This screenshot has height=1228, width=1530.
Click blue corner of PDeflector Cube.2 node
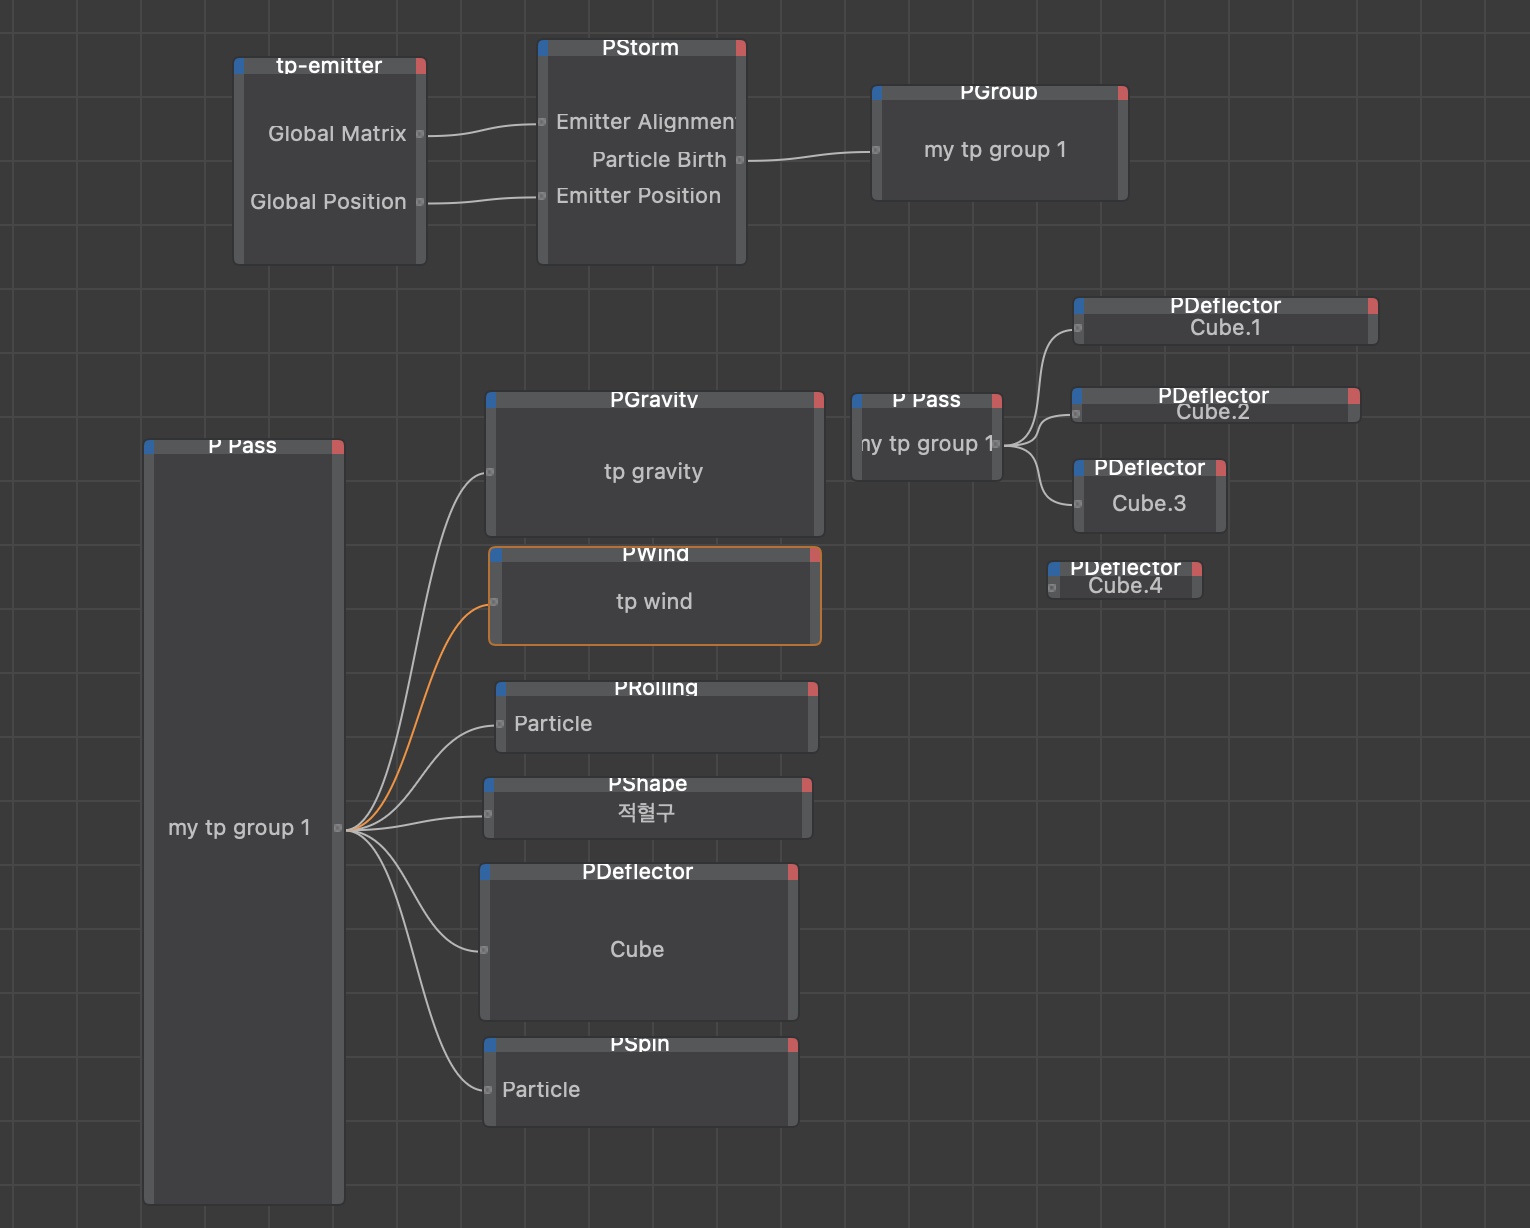[1078, 396]
